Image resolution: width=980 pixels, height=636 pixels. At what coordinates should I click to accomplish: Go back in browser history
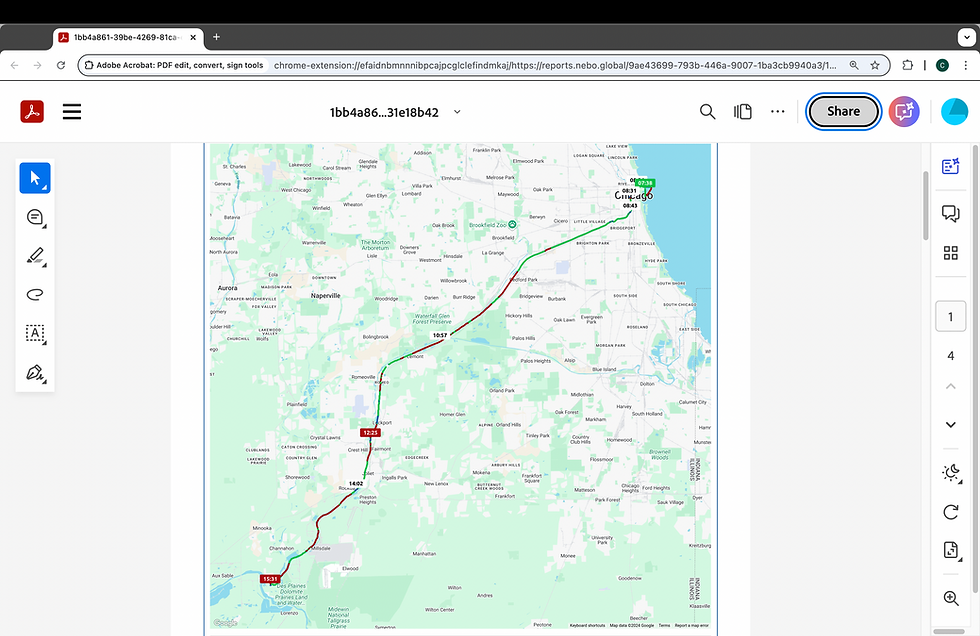tap(14, 65)
